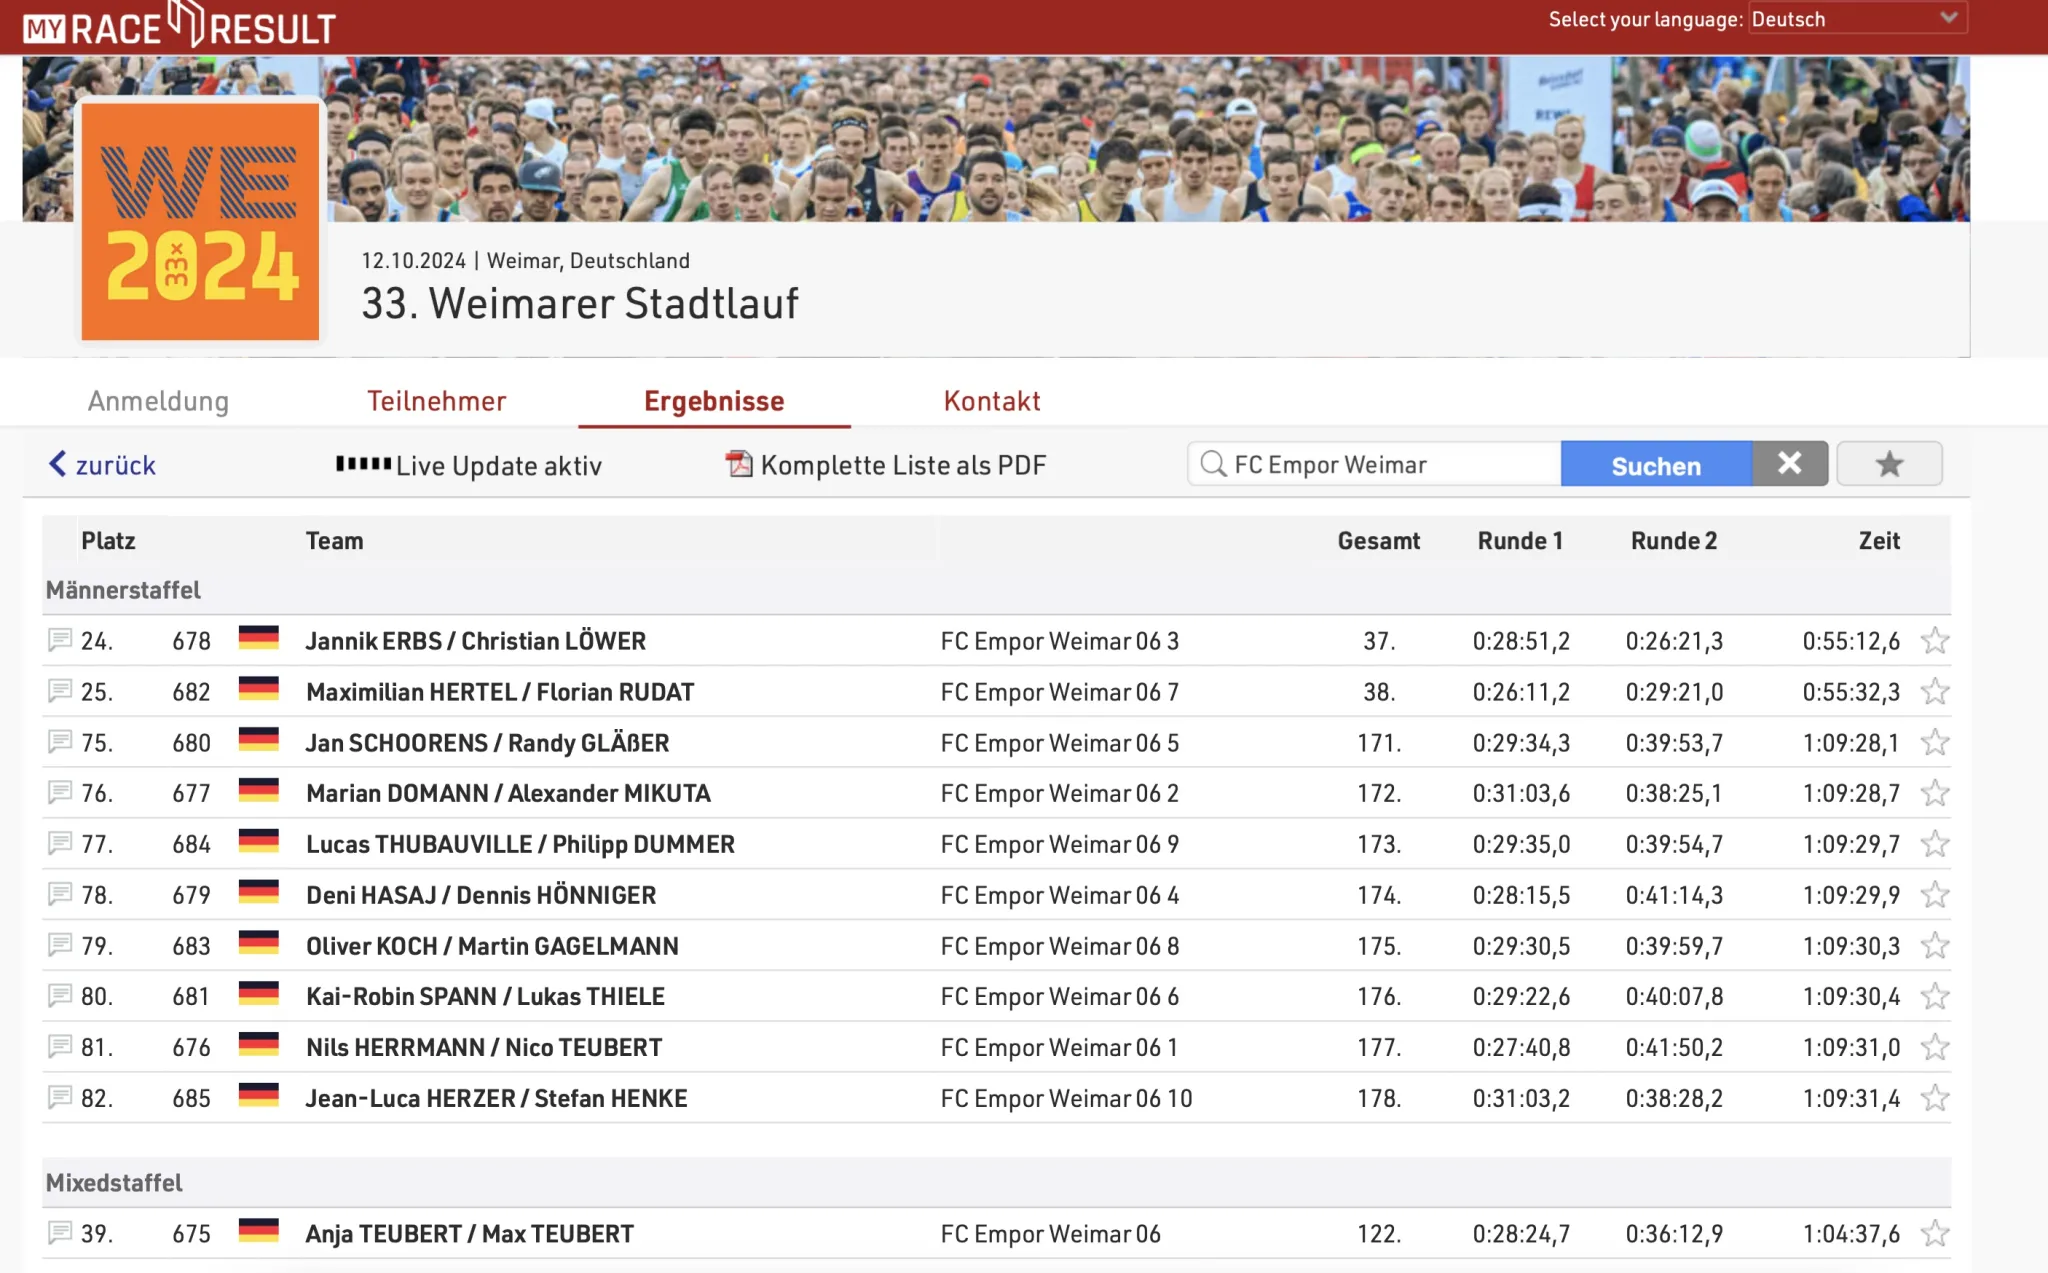Toggle favorite star for Oliver KOCH team
This screenshot has height=1273, width=2048.
tap(1935, 945)
